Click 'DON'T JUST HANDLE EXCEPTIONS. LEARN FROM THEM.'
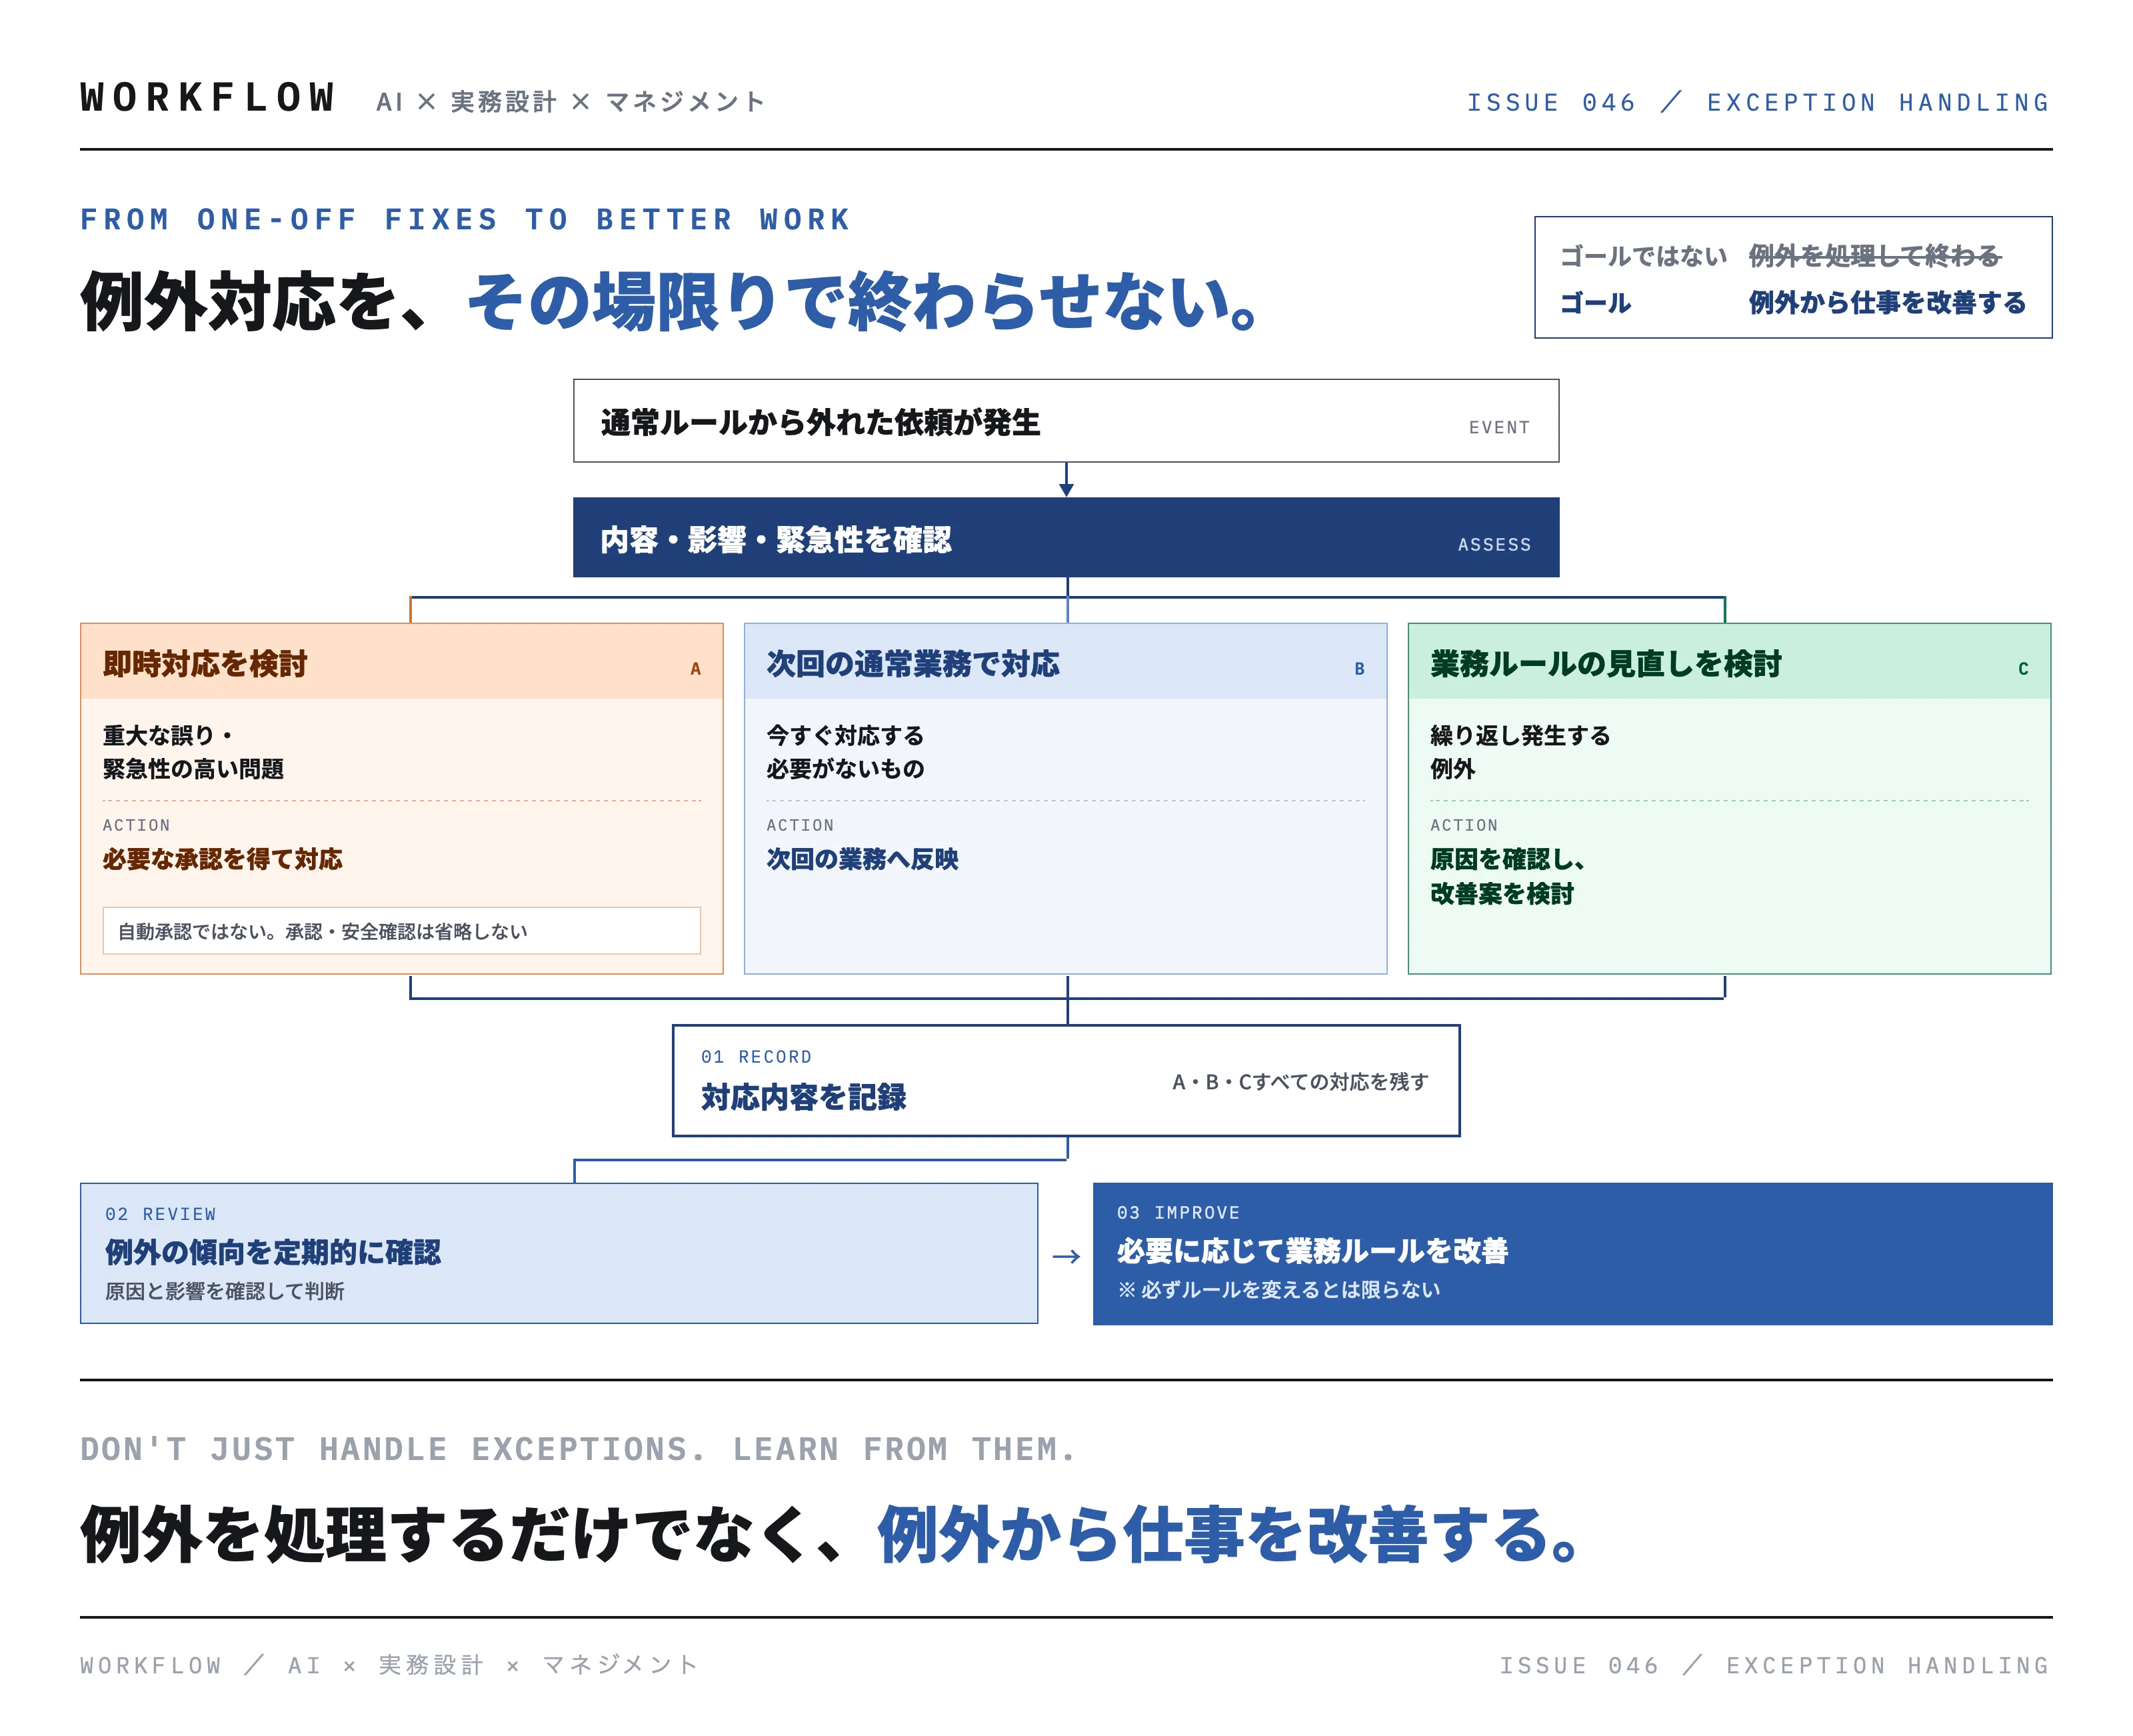Viewport: 2133px width, 1736px height. [578, 1449]
